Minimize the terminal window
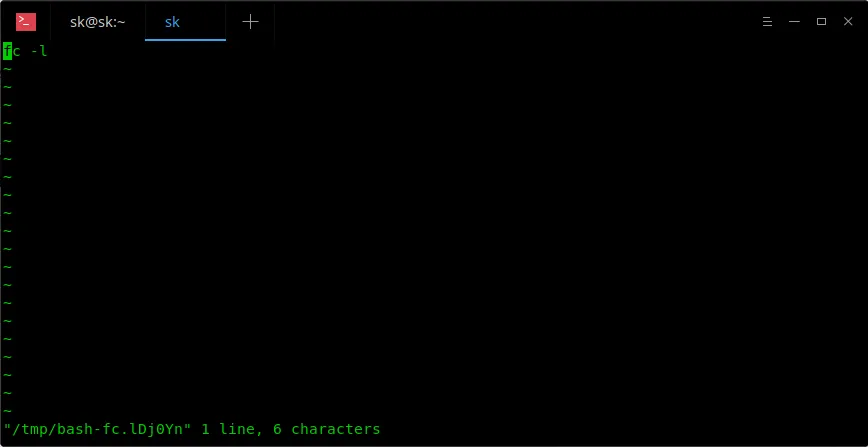Screen dimensions: 868x447 coord(794,22)
